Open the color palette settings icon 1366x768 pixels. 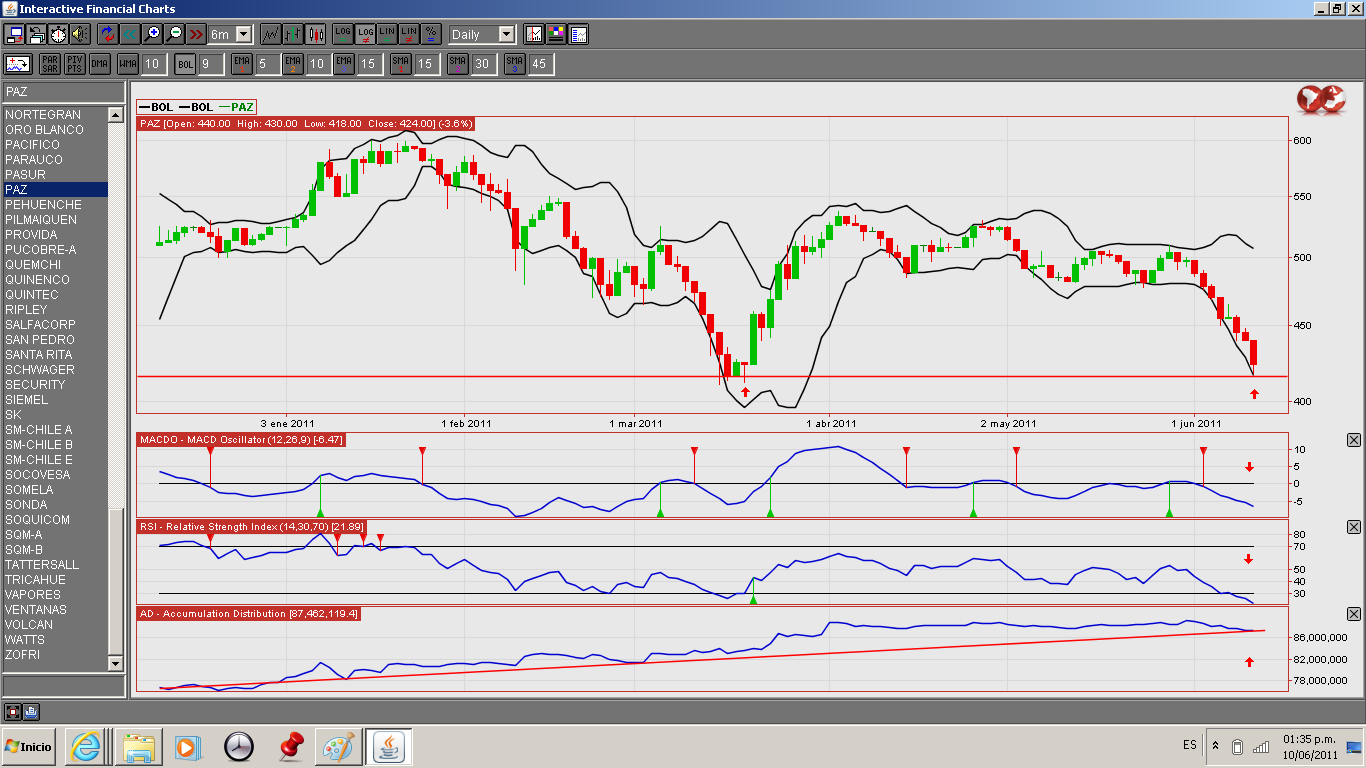click(x=556, y=34)
